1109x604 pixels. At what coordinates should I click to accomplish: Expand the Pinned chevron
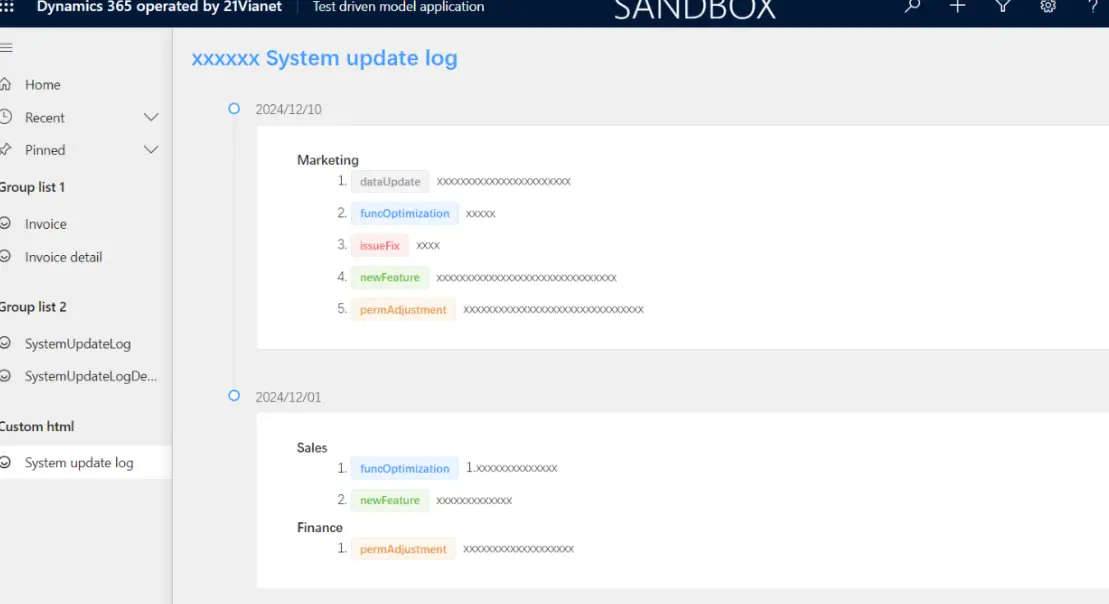click(x=151, y=150)
